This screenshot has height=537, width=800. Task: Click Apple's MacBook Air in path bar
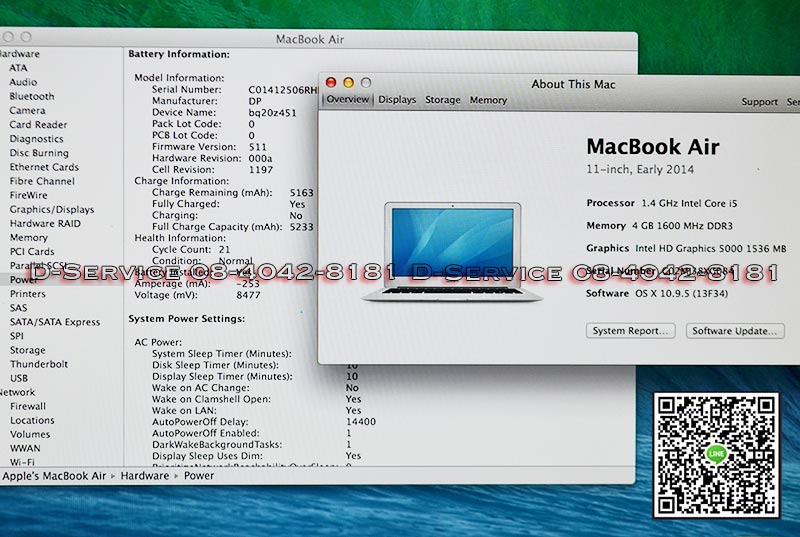pos(54,476)
